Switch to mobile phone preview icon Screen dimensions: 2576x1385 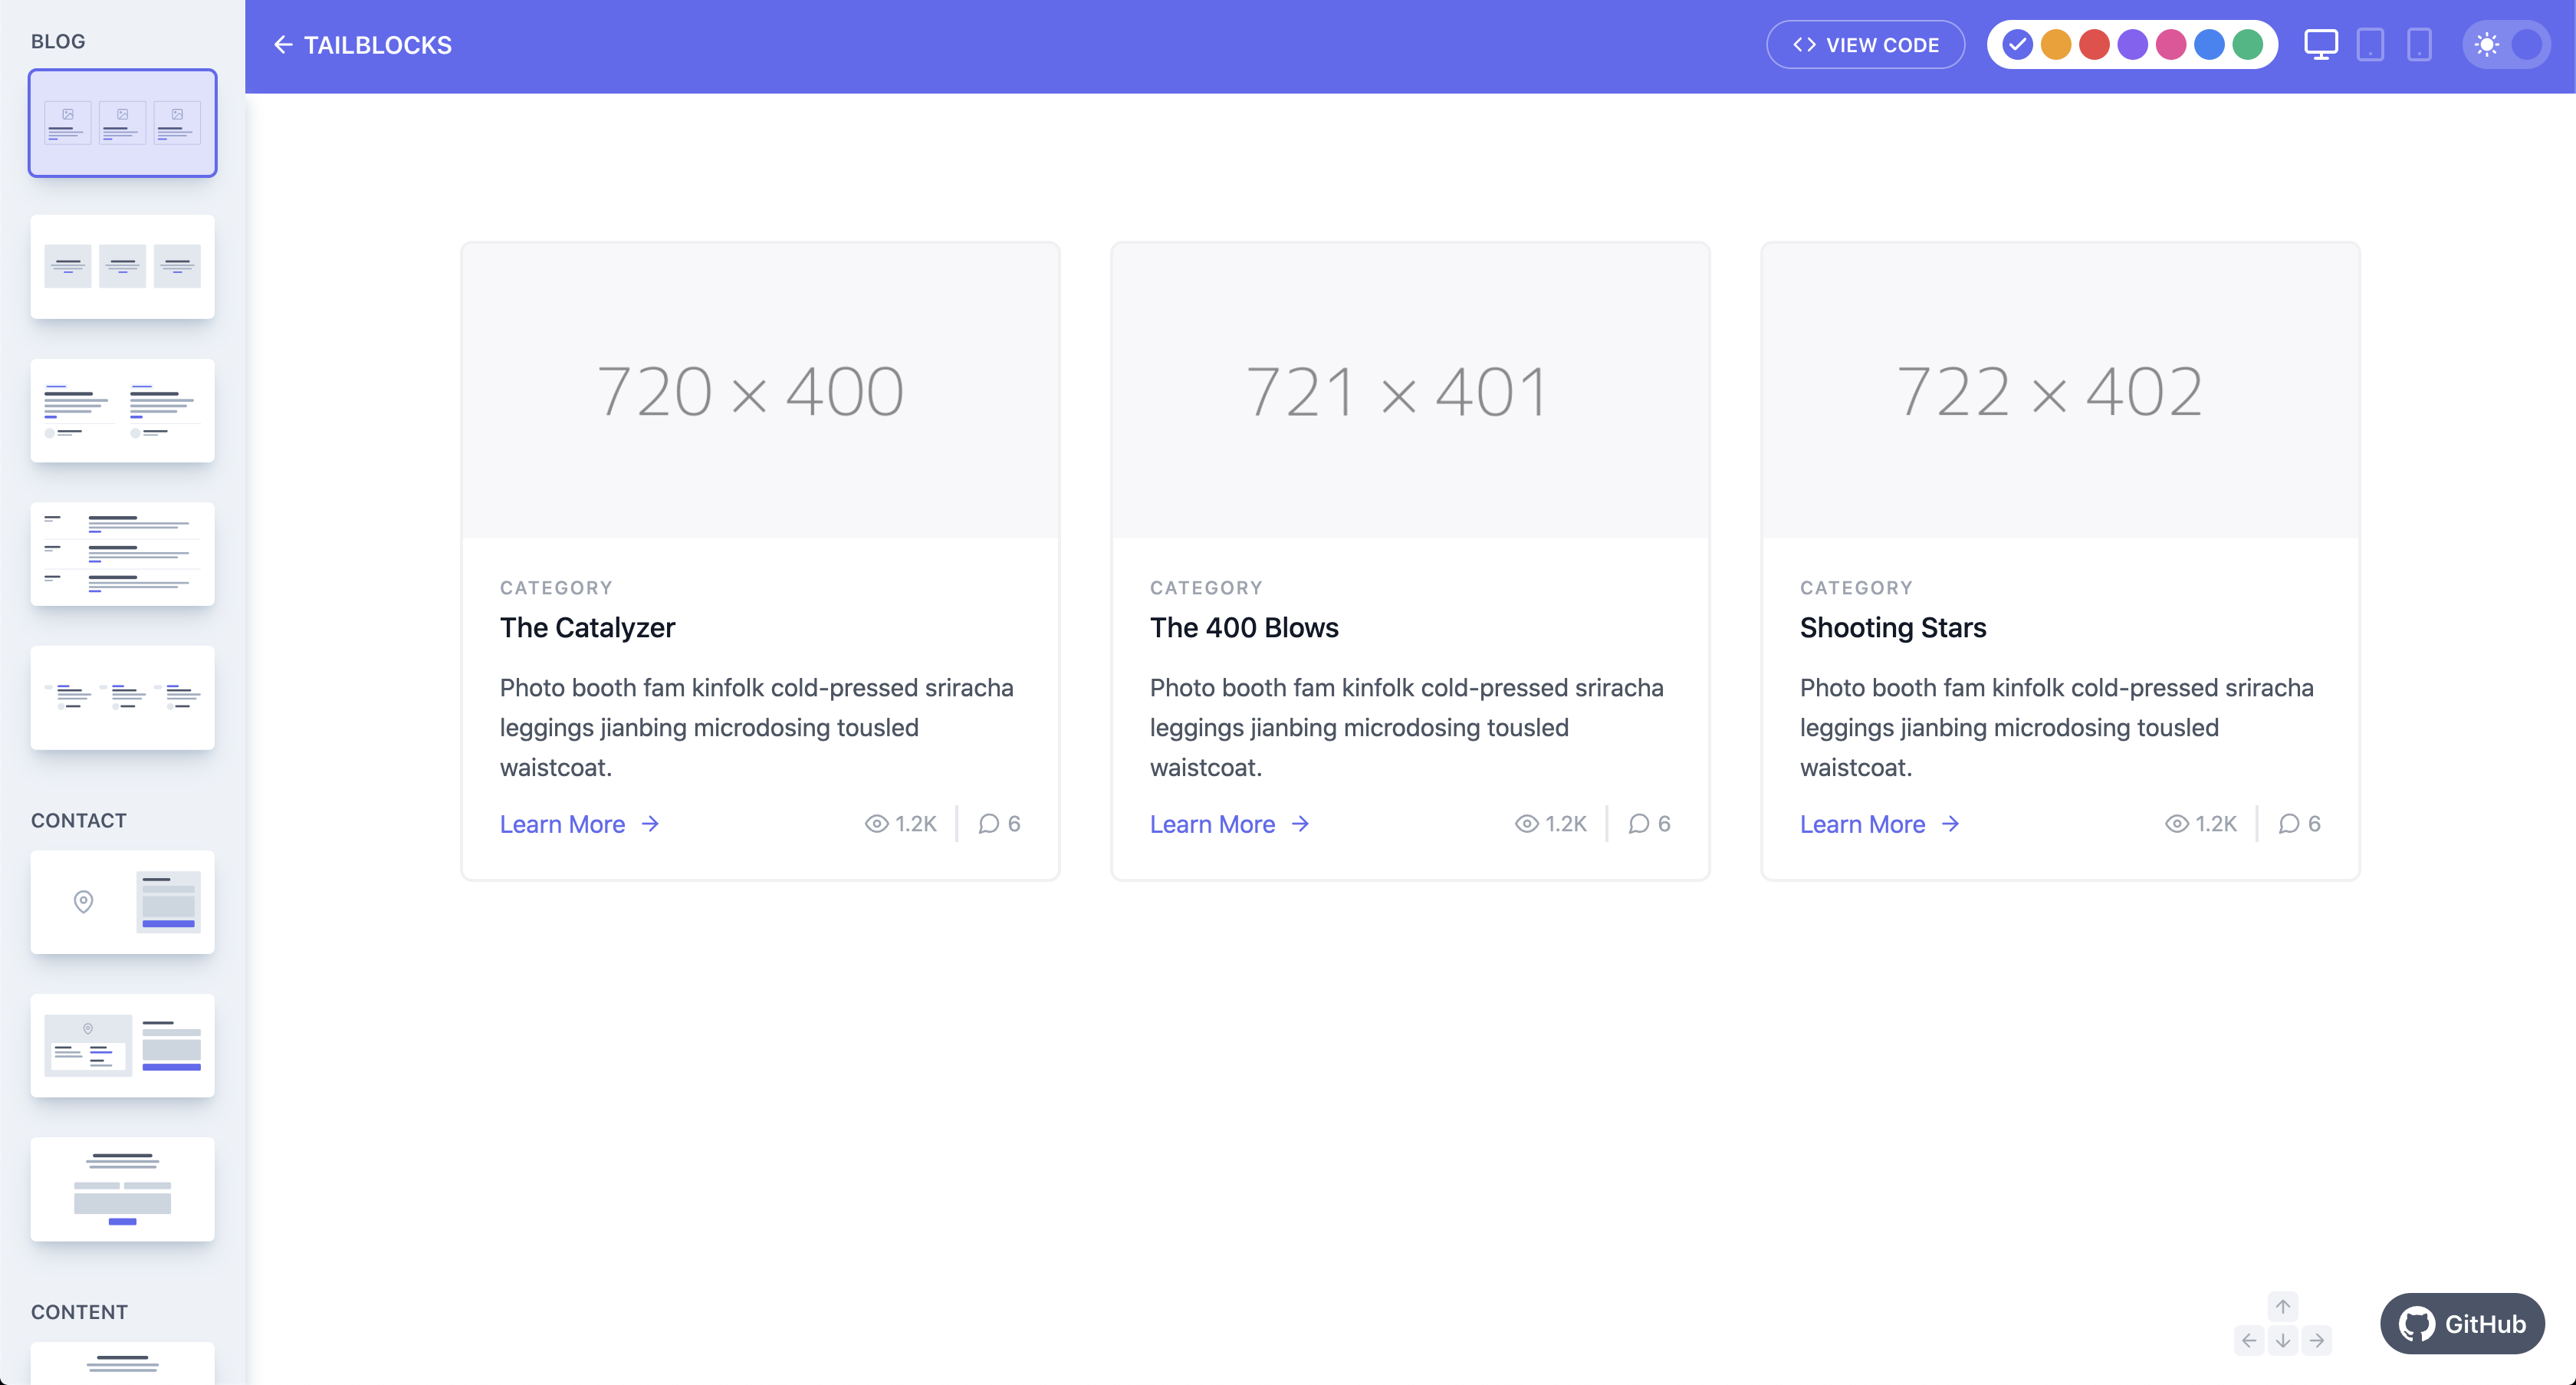tap(2419, 45)
